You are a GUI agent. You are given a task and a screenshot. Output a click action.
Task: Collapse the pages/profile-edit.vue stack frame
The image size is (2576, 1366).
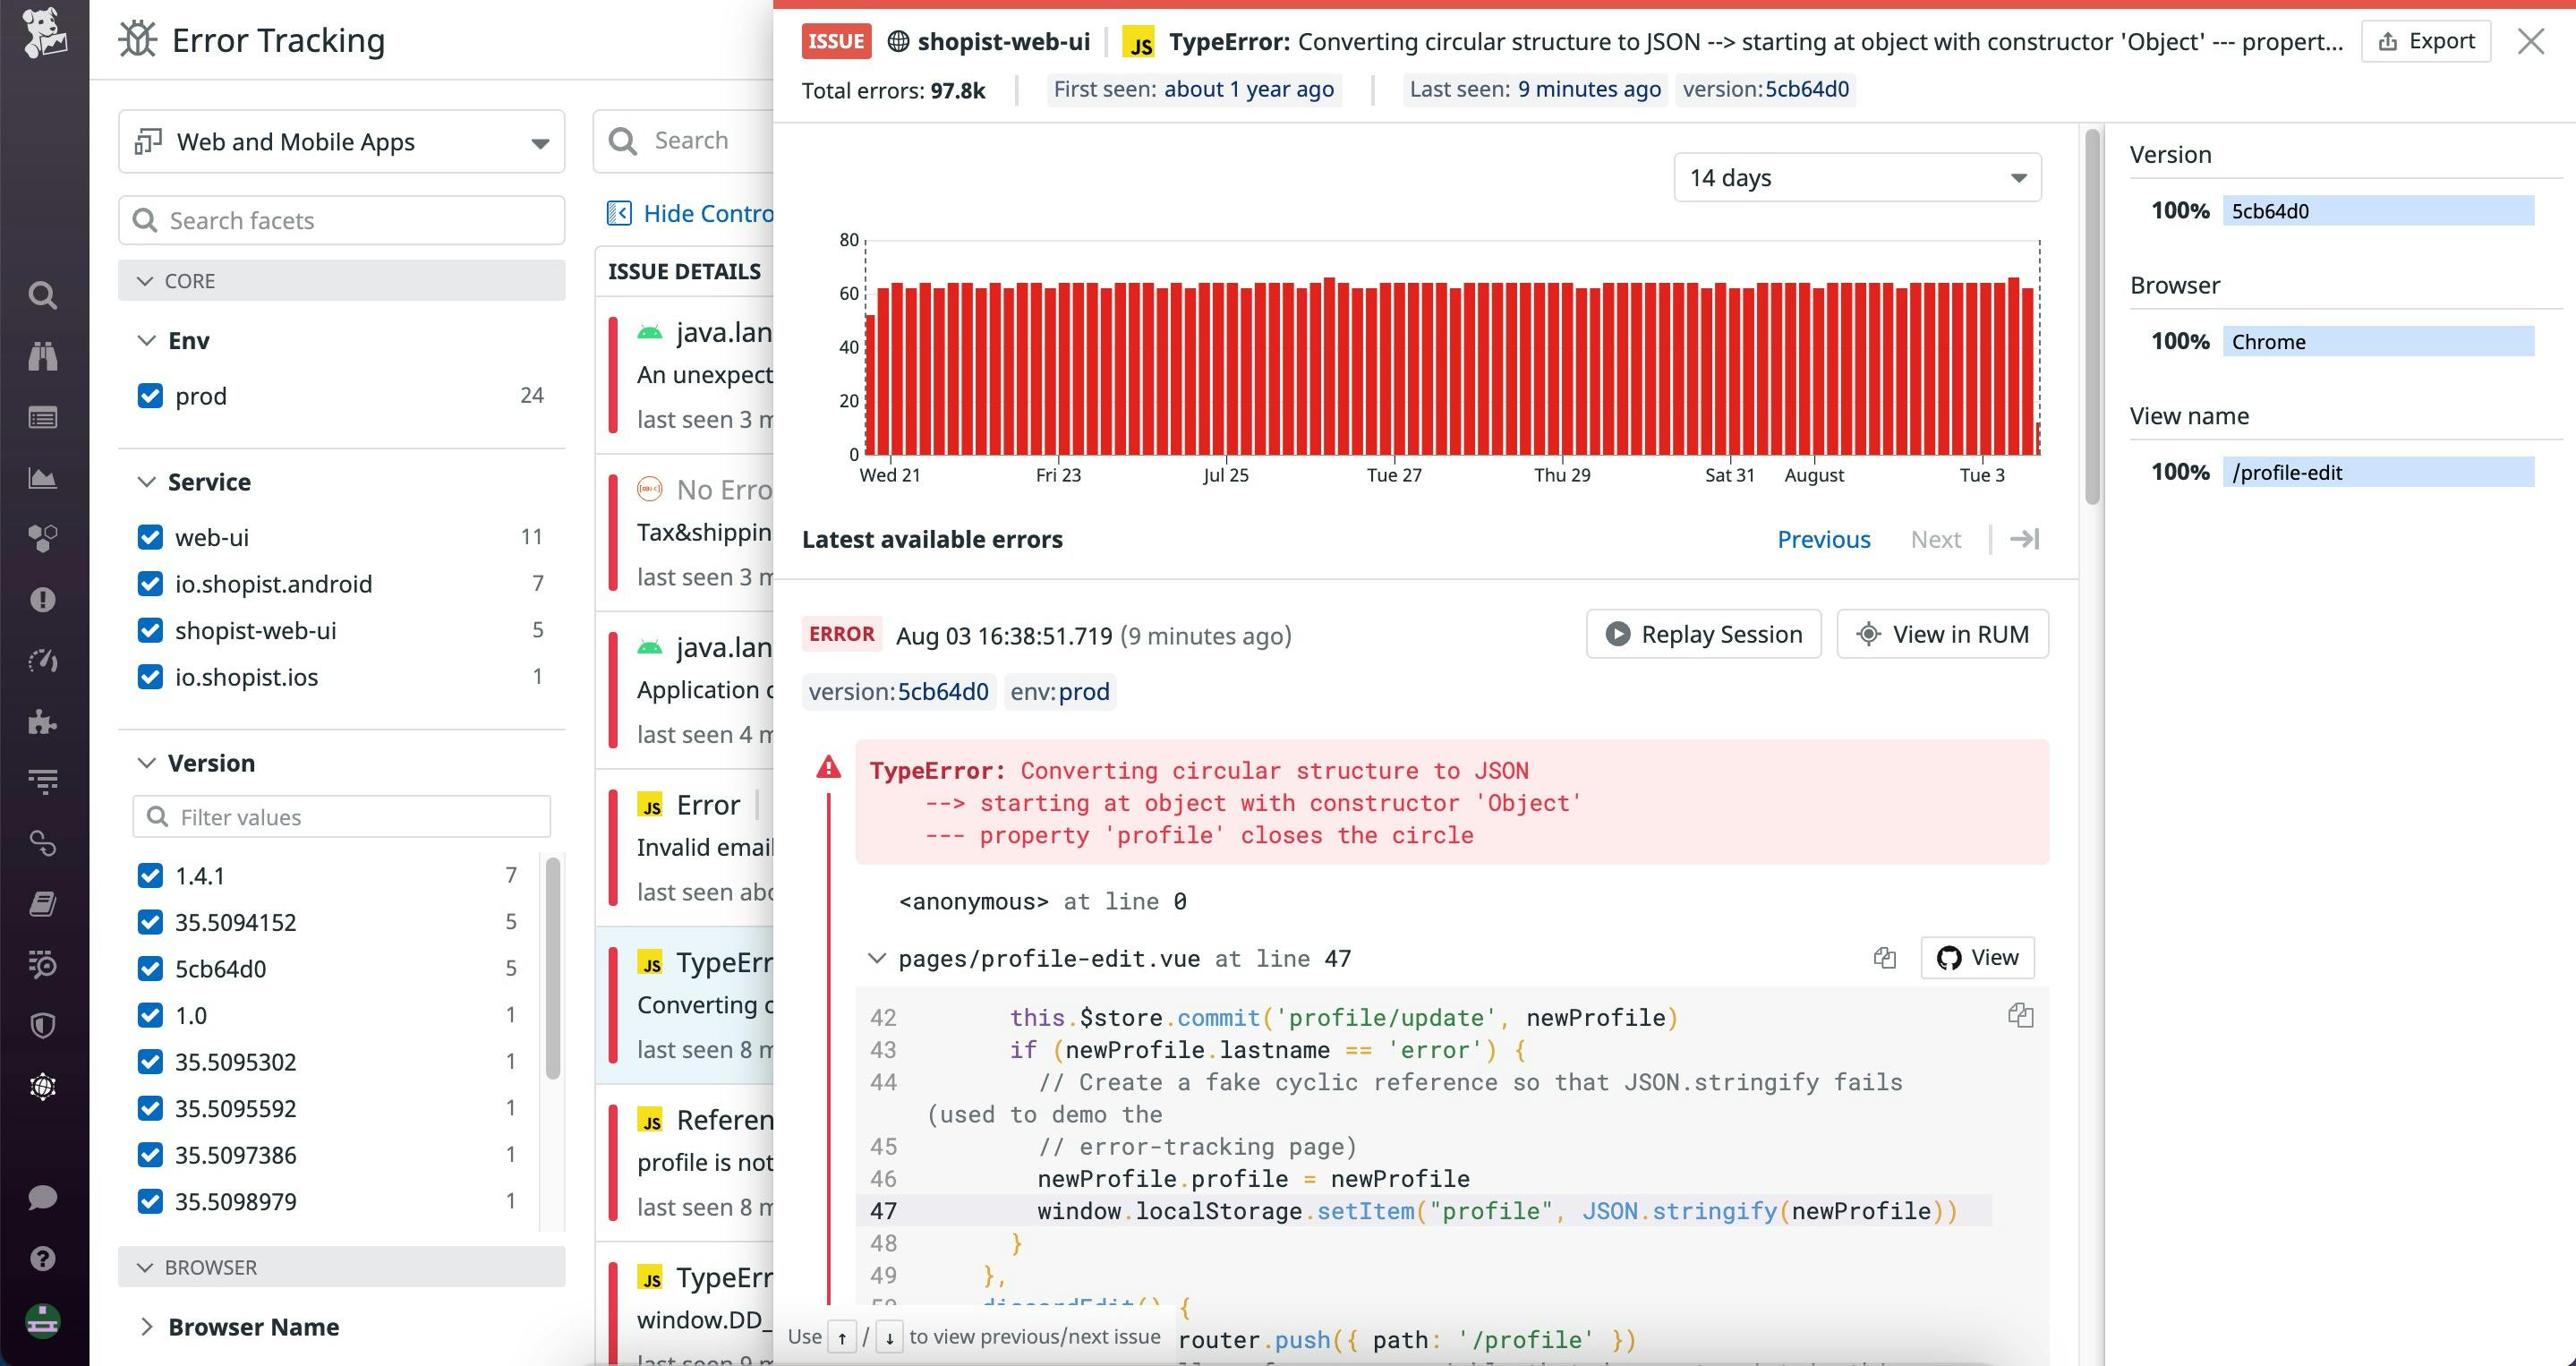click(877, 957)
